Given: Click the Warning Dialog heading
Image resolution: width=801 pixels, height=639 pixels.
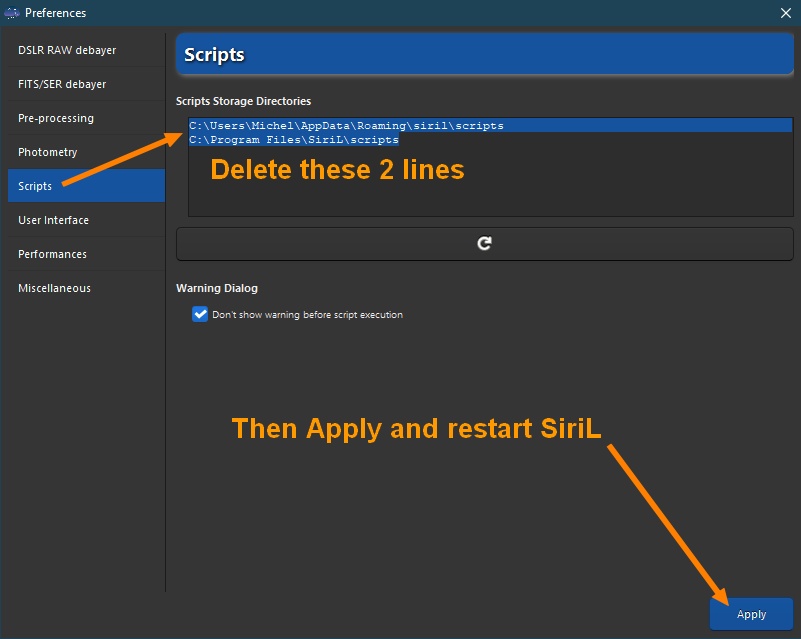Looking at the screenshot, I should click(217, 288).
